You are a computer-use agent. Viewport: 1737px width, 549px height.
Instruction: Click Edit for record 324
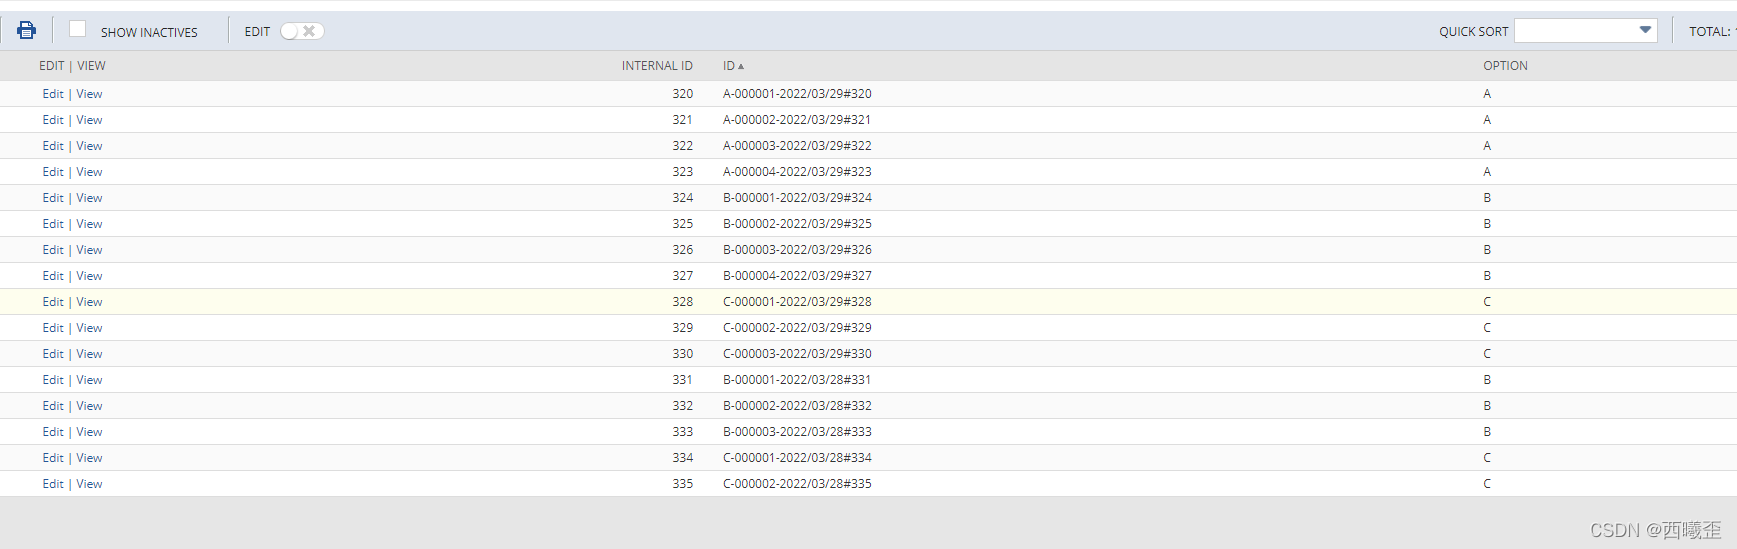pyautogui.click(x=53, y=198)
